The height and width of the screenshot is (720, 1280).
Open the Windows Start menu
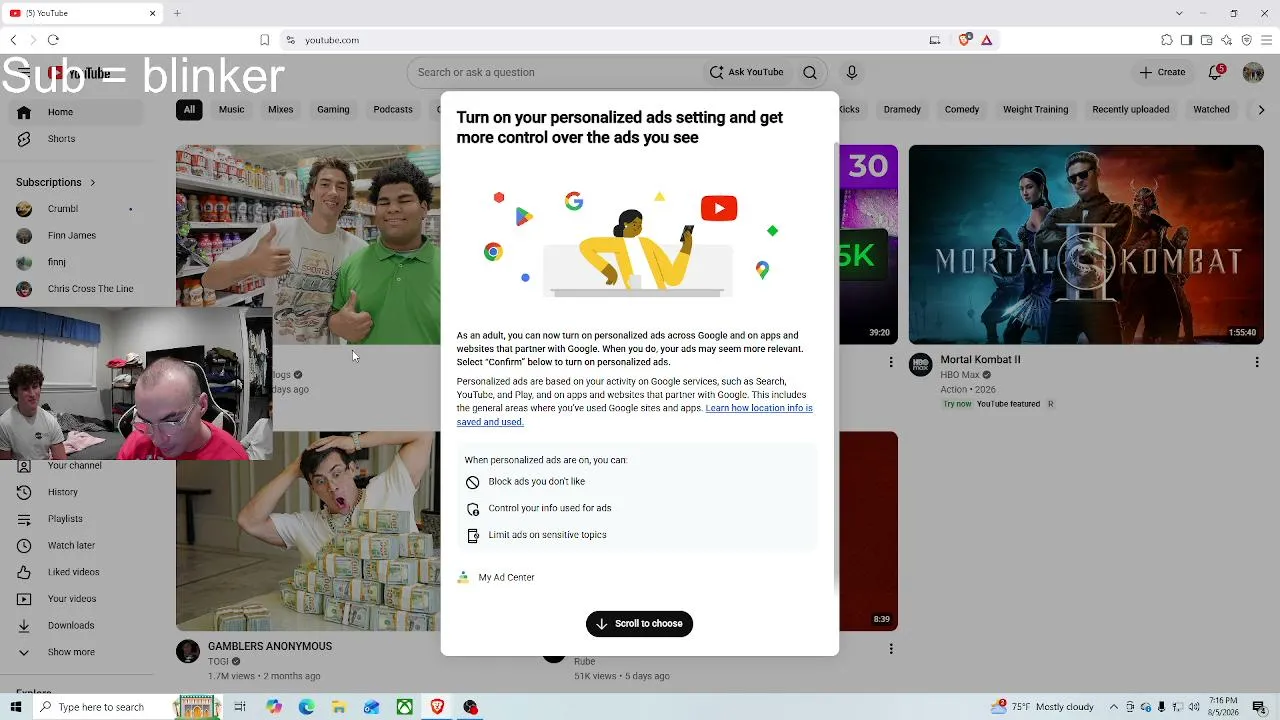coord(15,707)
